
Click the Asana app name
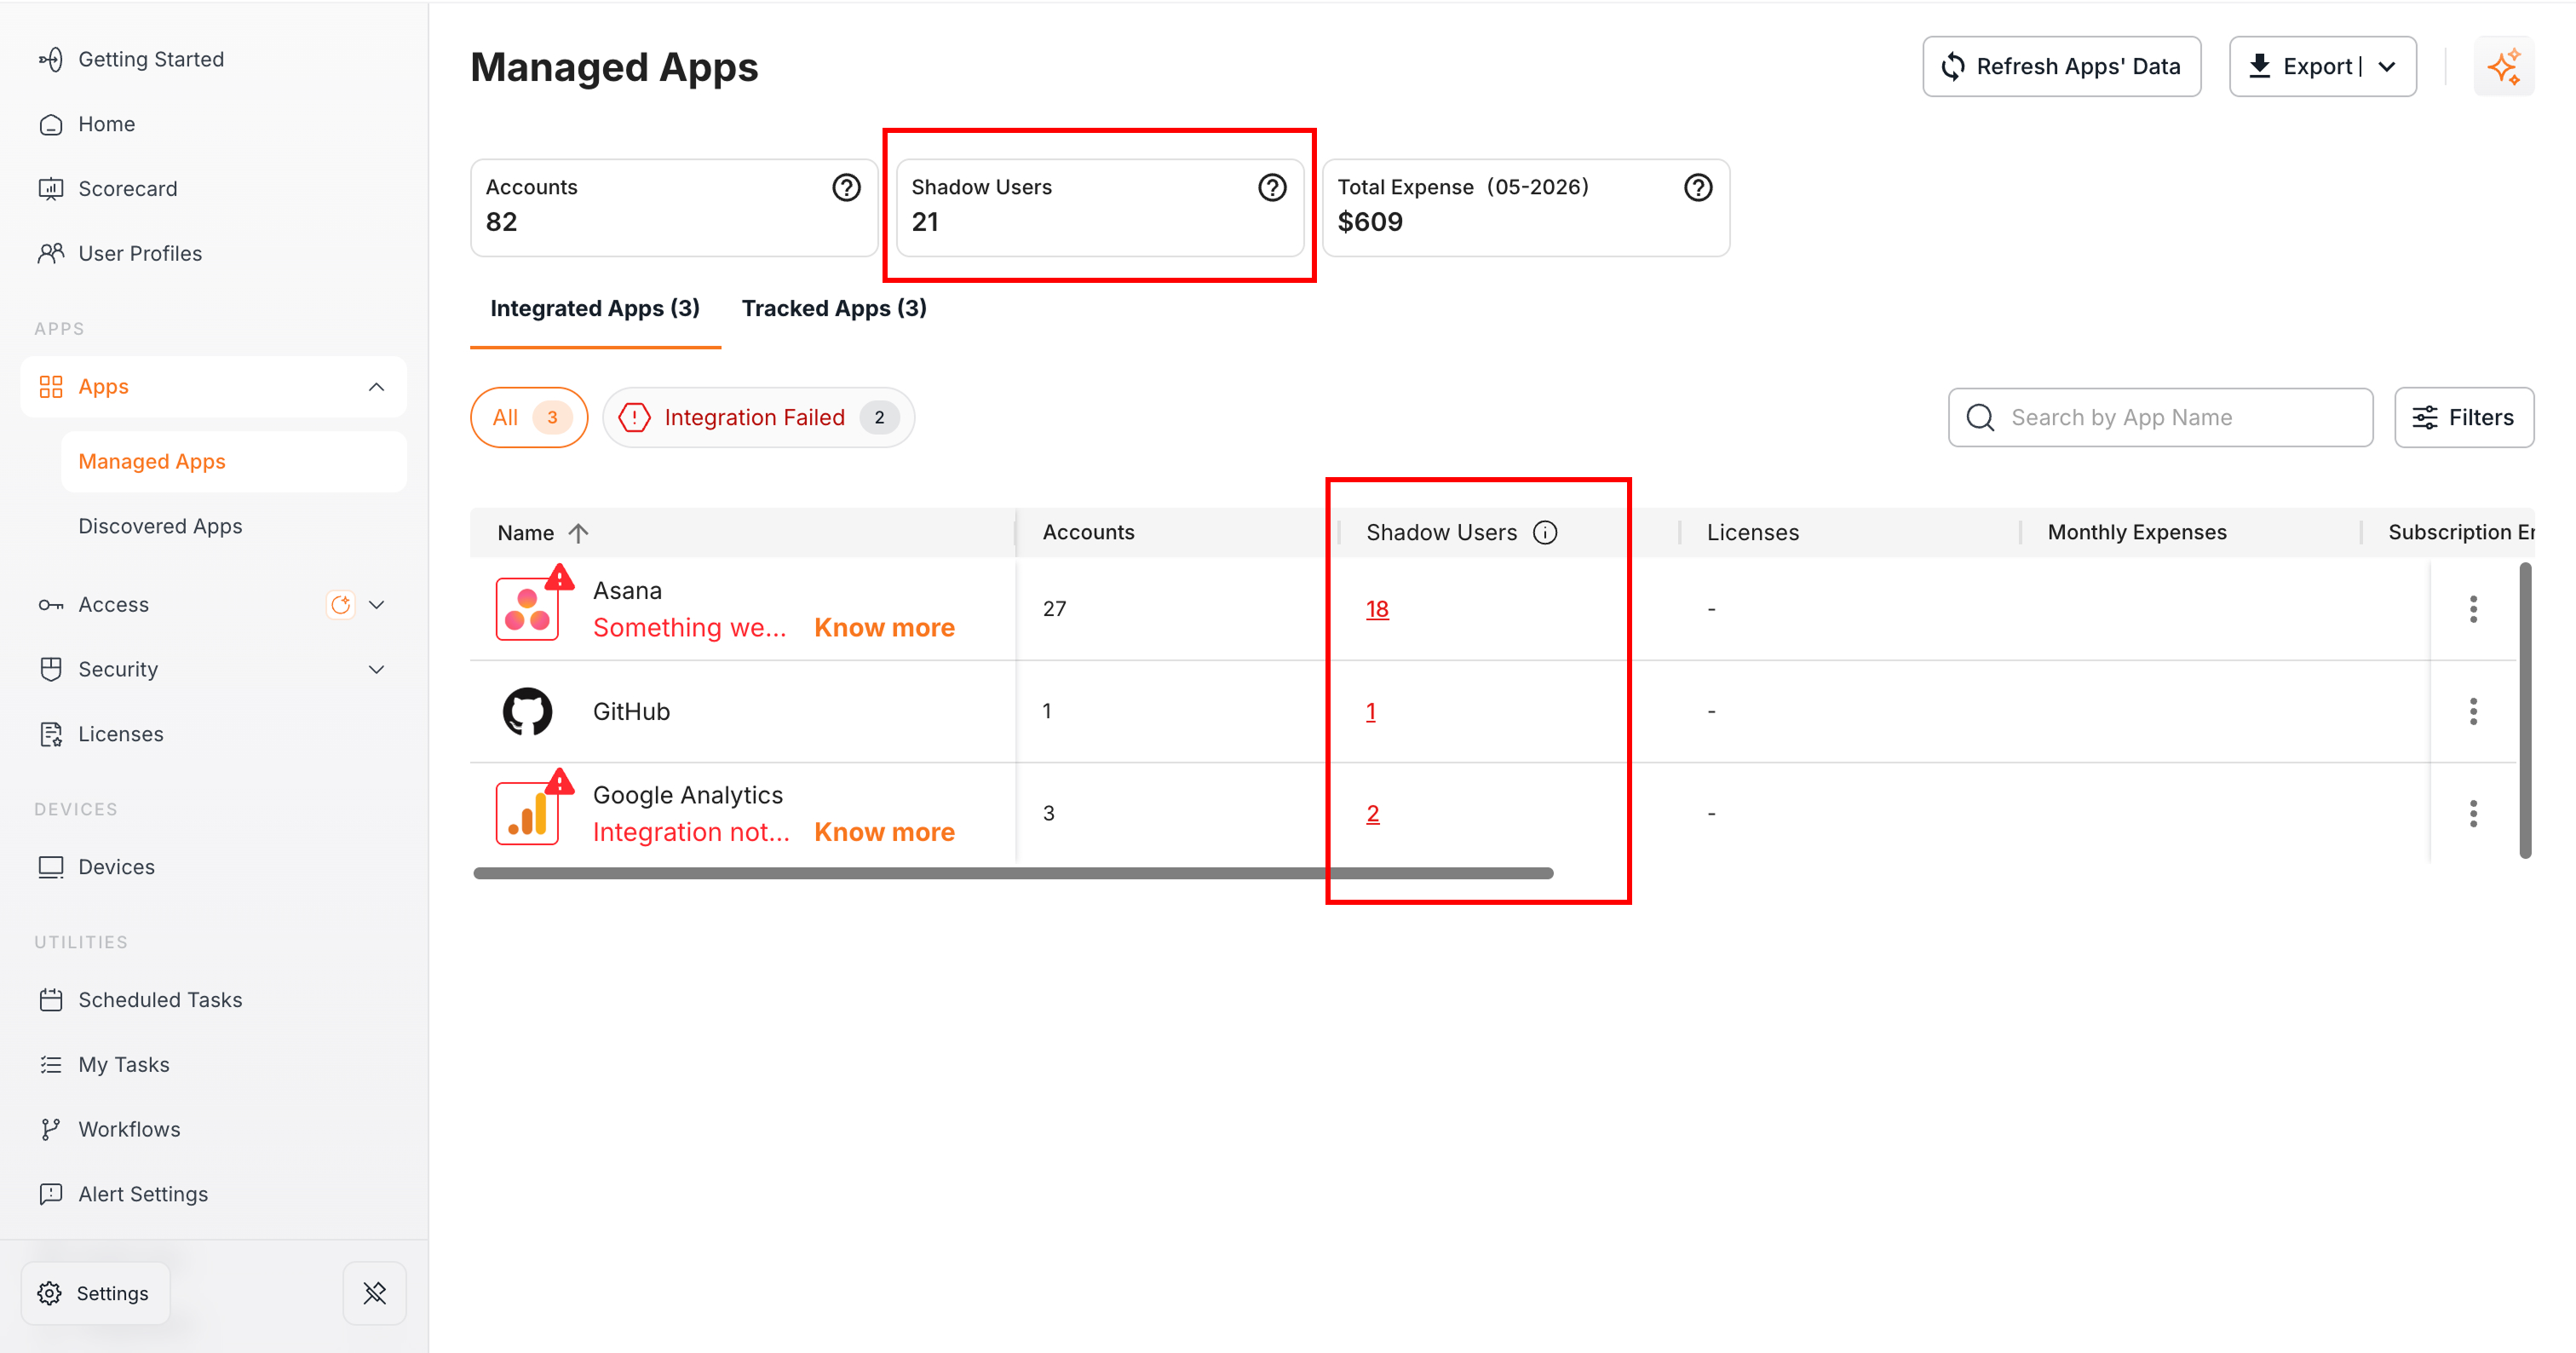coord(627,591)
